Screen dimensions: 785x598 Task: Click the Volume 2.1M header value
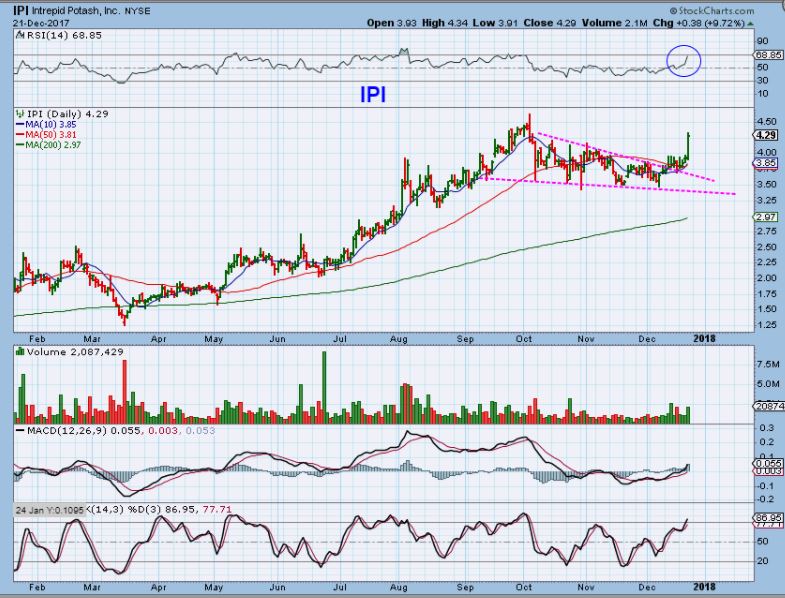click(x=615, y=23)
